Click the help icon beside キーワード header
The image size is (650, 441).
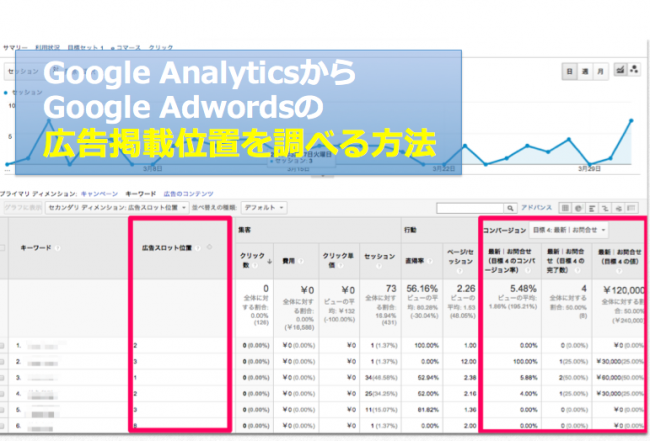click(x=59, y=245)
